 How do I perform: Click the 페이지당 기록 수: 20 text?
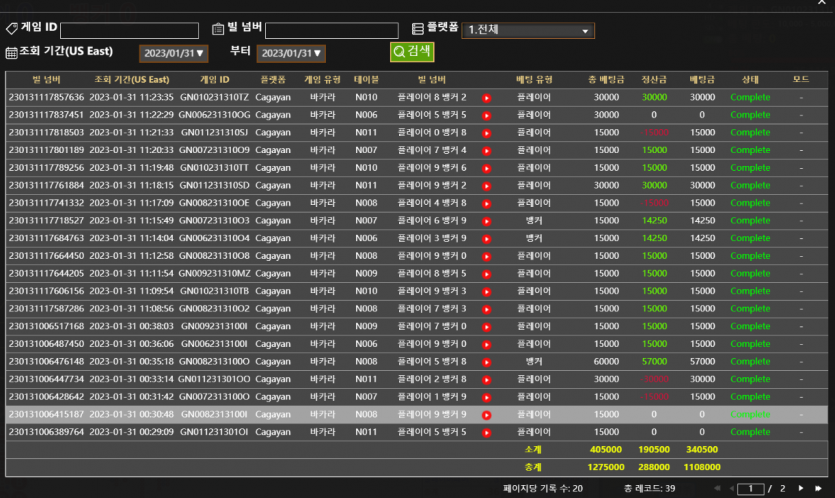(543, 488)
